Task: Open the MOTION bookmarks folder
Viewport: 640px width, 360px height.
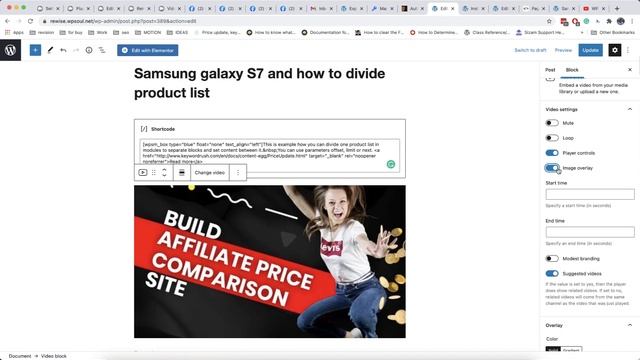Action: 148,32
